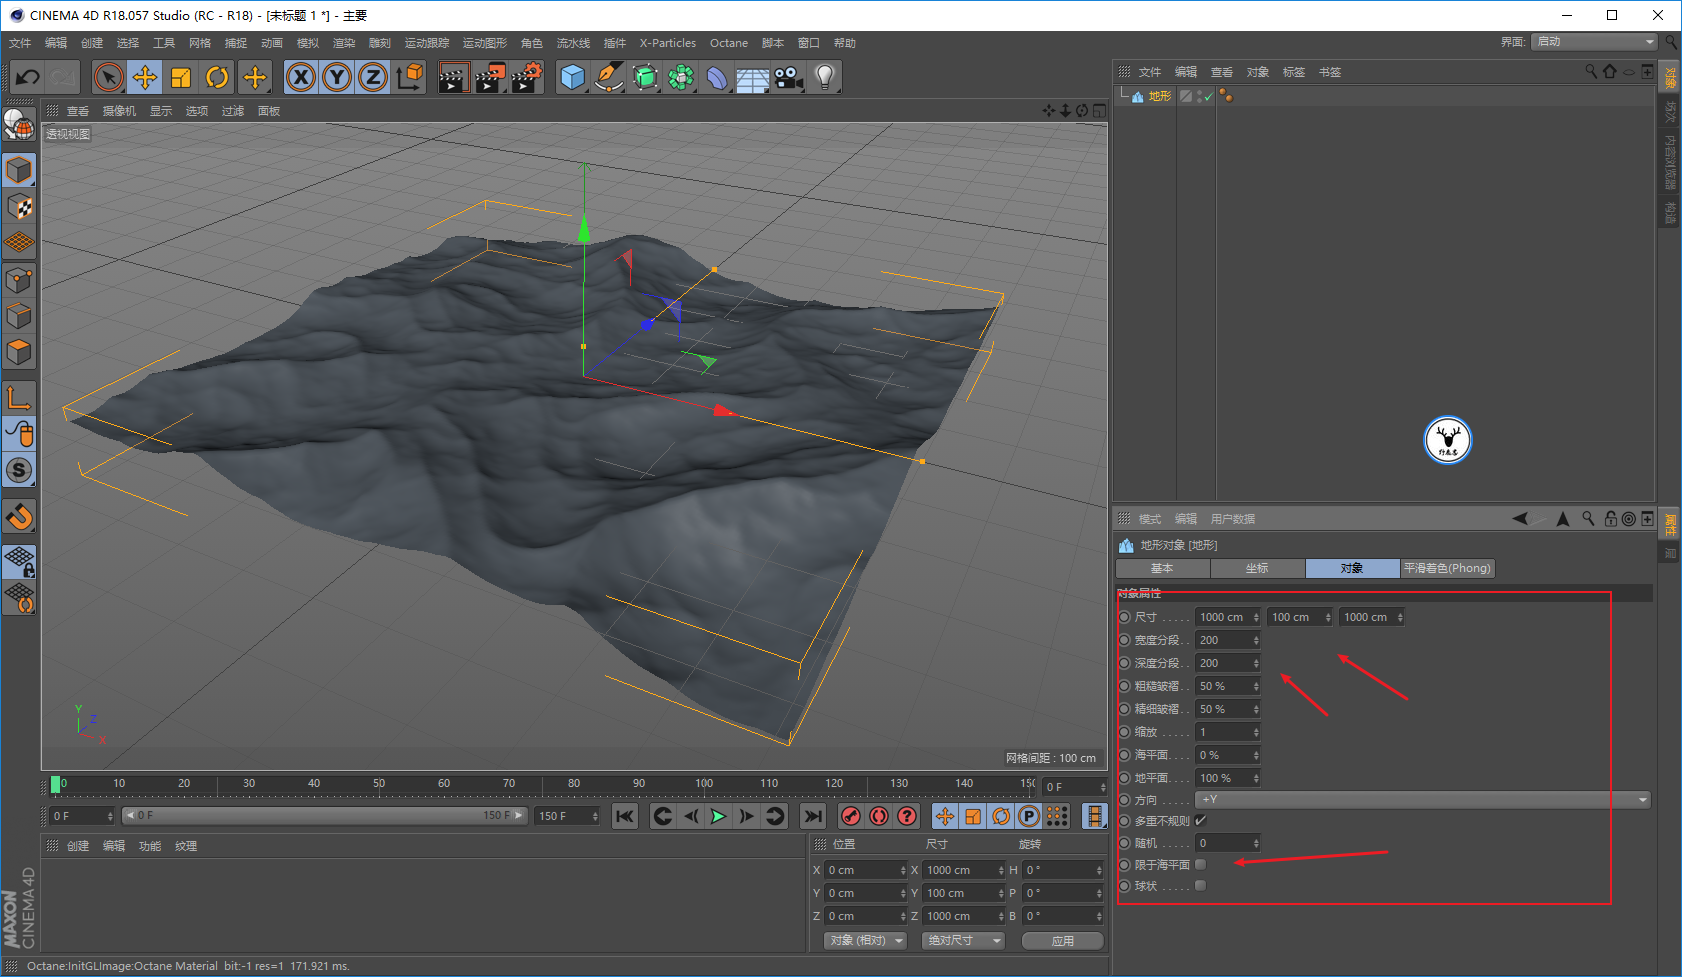
Task: Add a camera object
Action: click(x=788, y=77)
